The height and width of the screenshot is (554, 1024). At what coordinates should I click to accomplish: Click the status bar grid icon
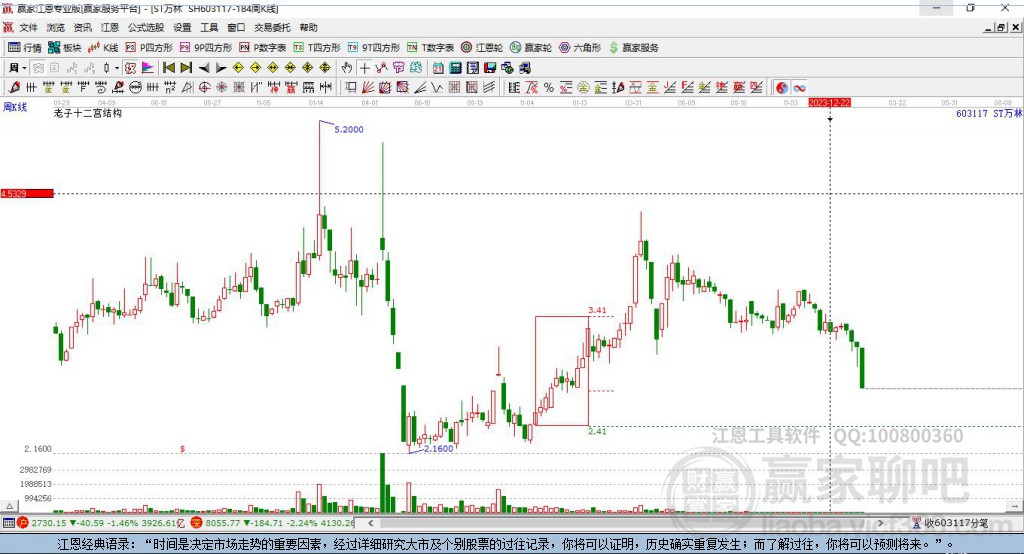point(8,523)
